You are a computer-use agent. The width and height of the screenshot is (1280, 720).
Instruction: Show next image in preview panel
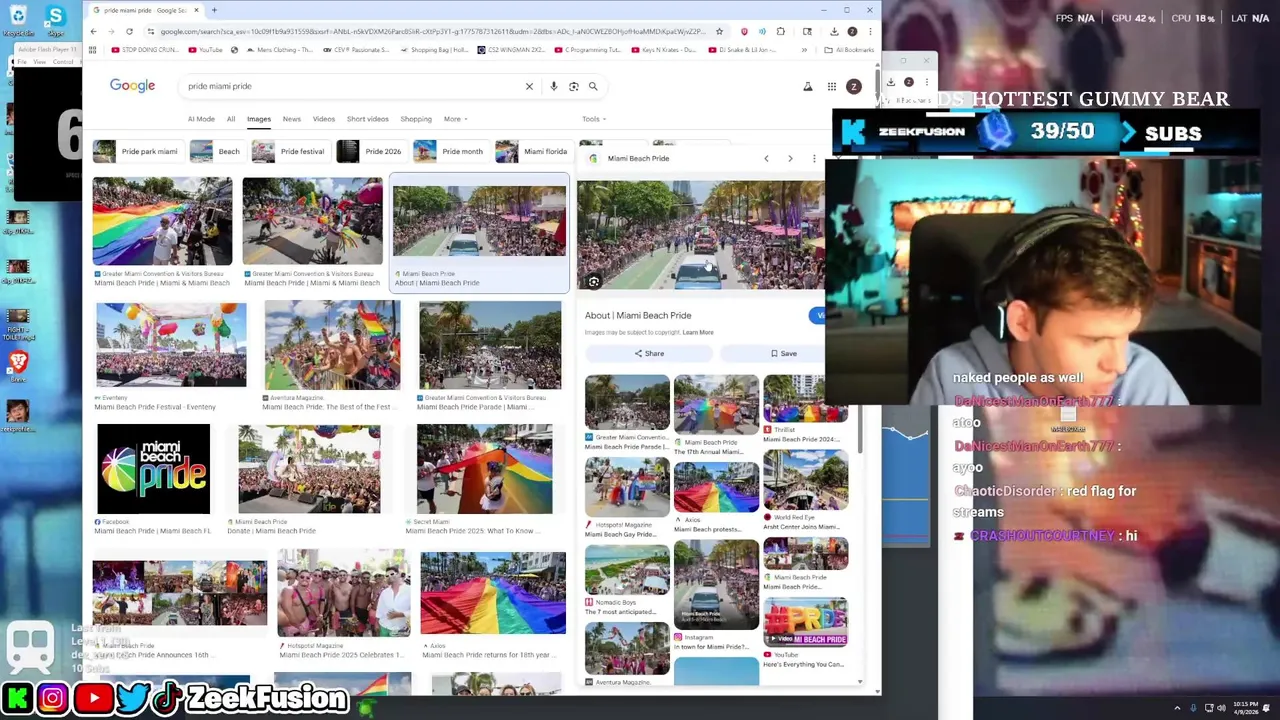coord(790,158)
